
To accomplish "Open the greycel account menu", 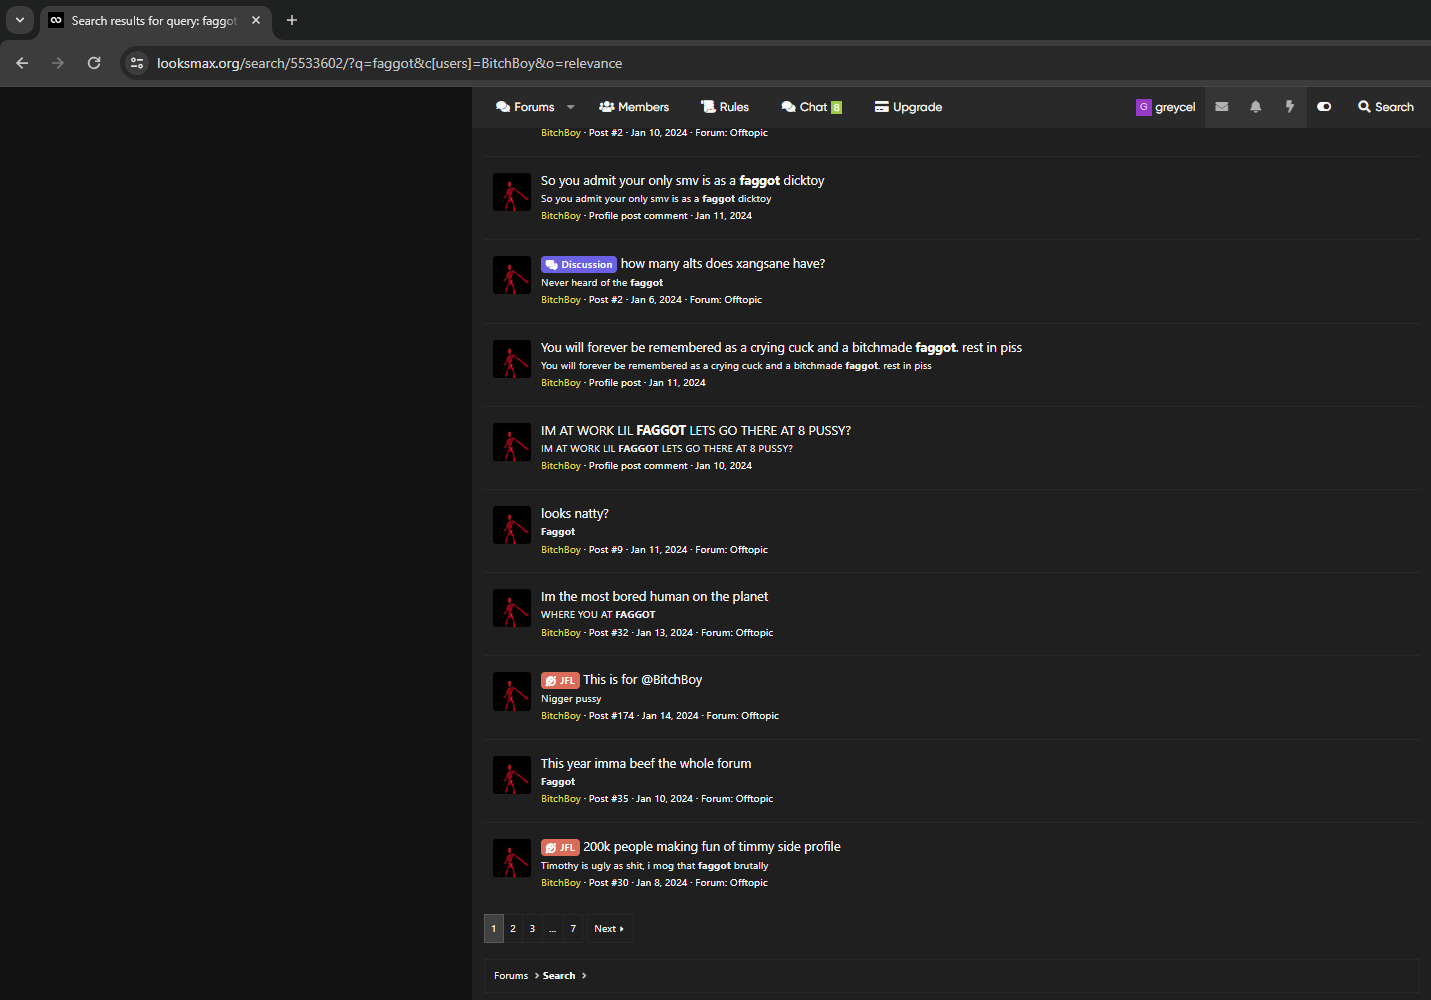I will point(1165,107).
